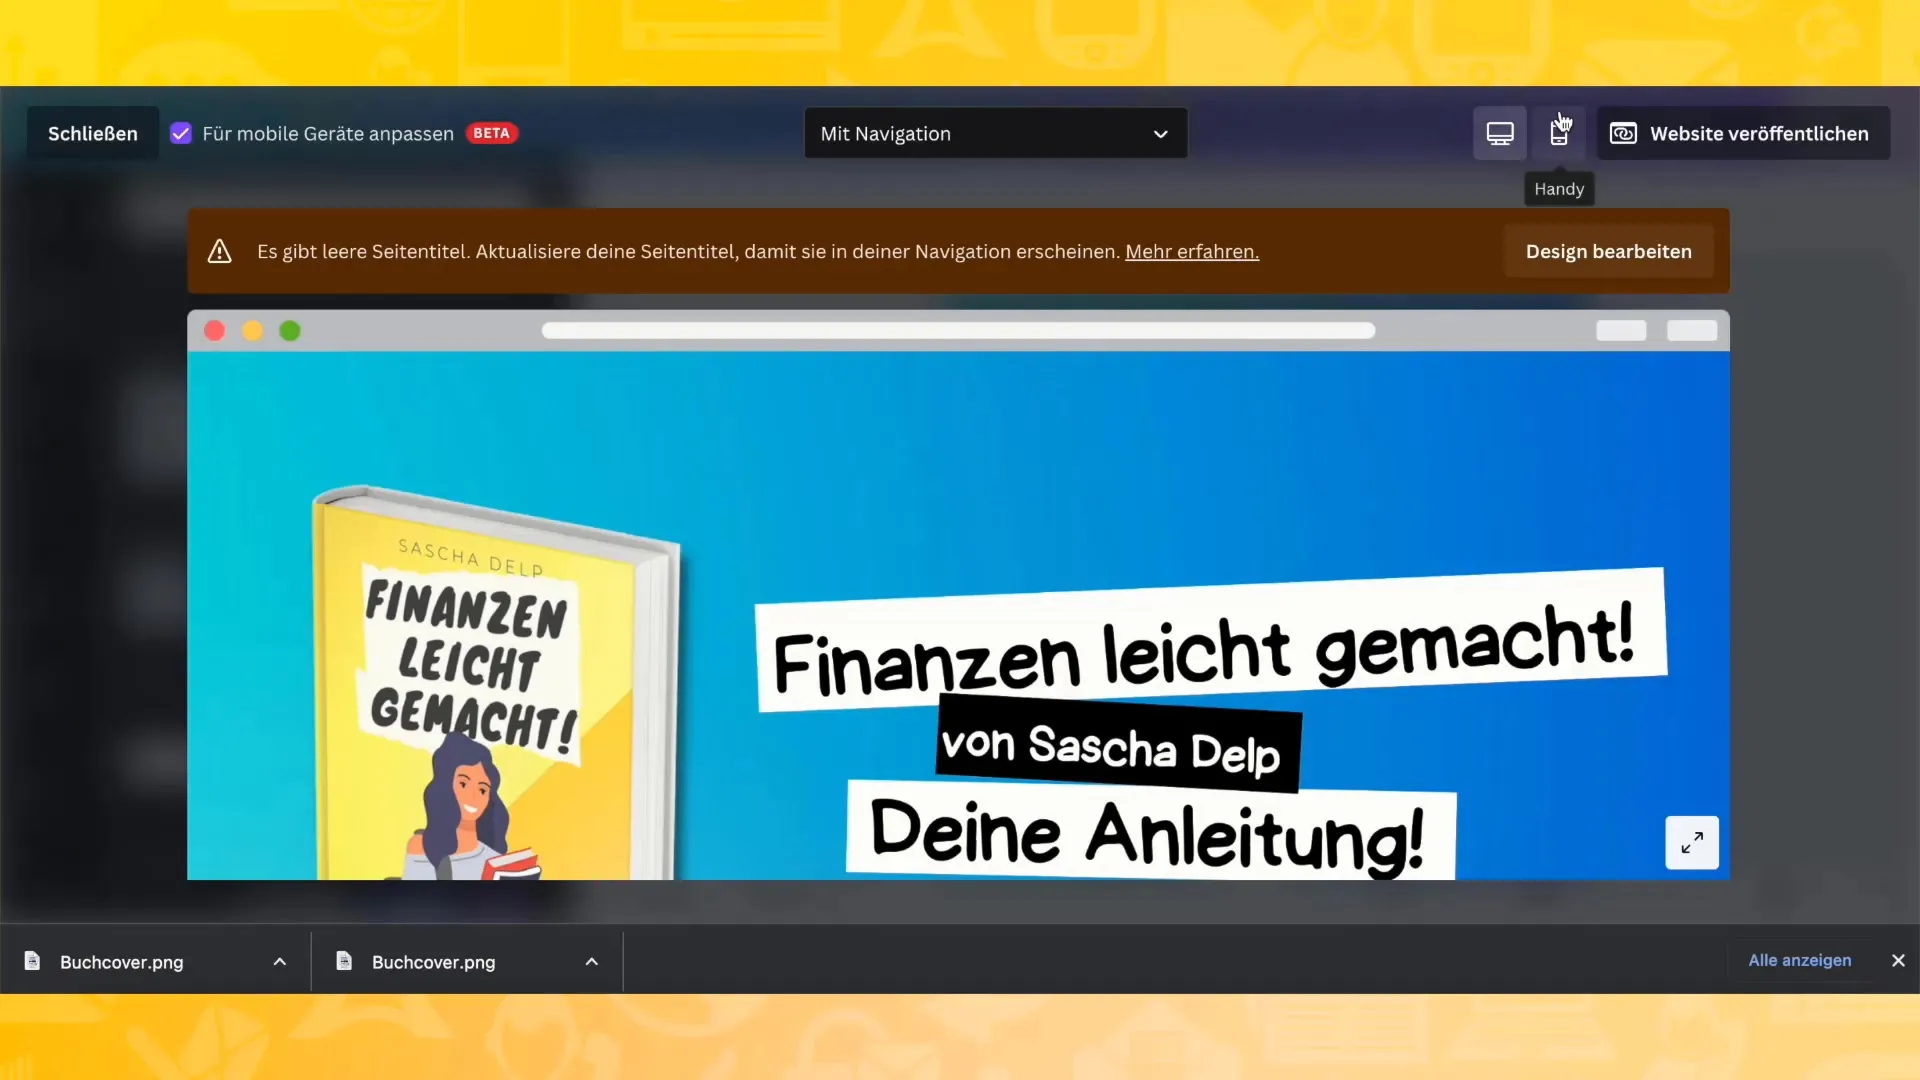This screenshot has height=1080, width=1920.
Task: Click 'Website veröffentlichen' publish button
Action: click(x=1742, y=132)
